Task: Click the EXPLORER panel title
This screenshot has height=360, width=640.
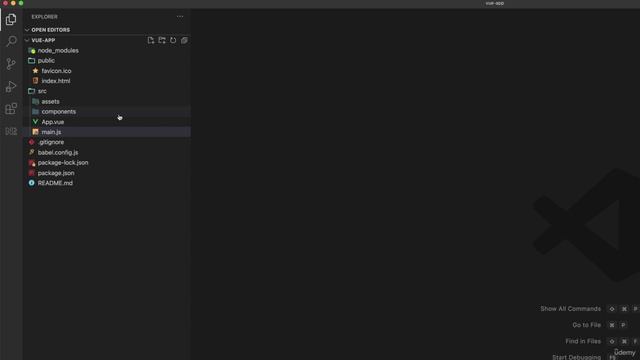Action: click(44, 17)
